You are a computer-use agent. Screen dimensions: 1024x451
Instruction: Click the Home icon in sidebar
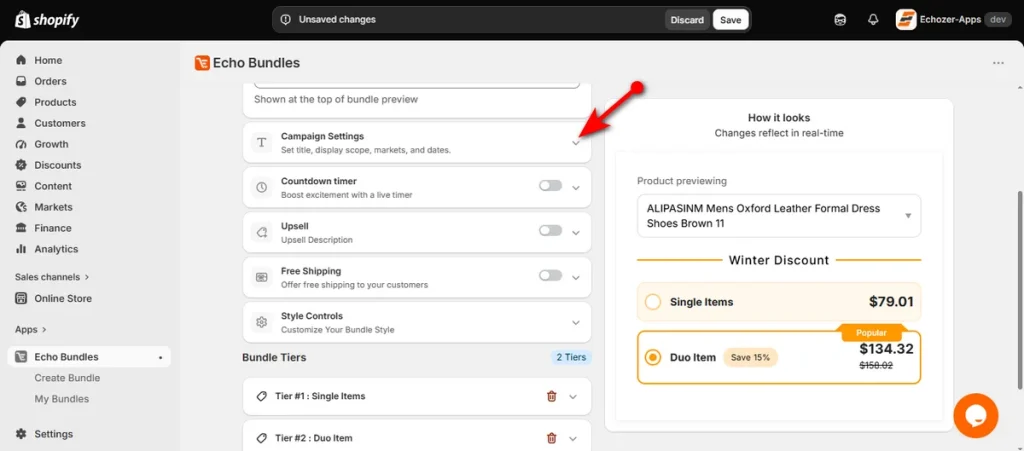pyautogui.click(x=22, y=60)
